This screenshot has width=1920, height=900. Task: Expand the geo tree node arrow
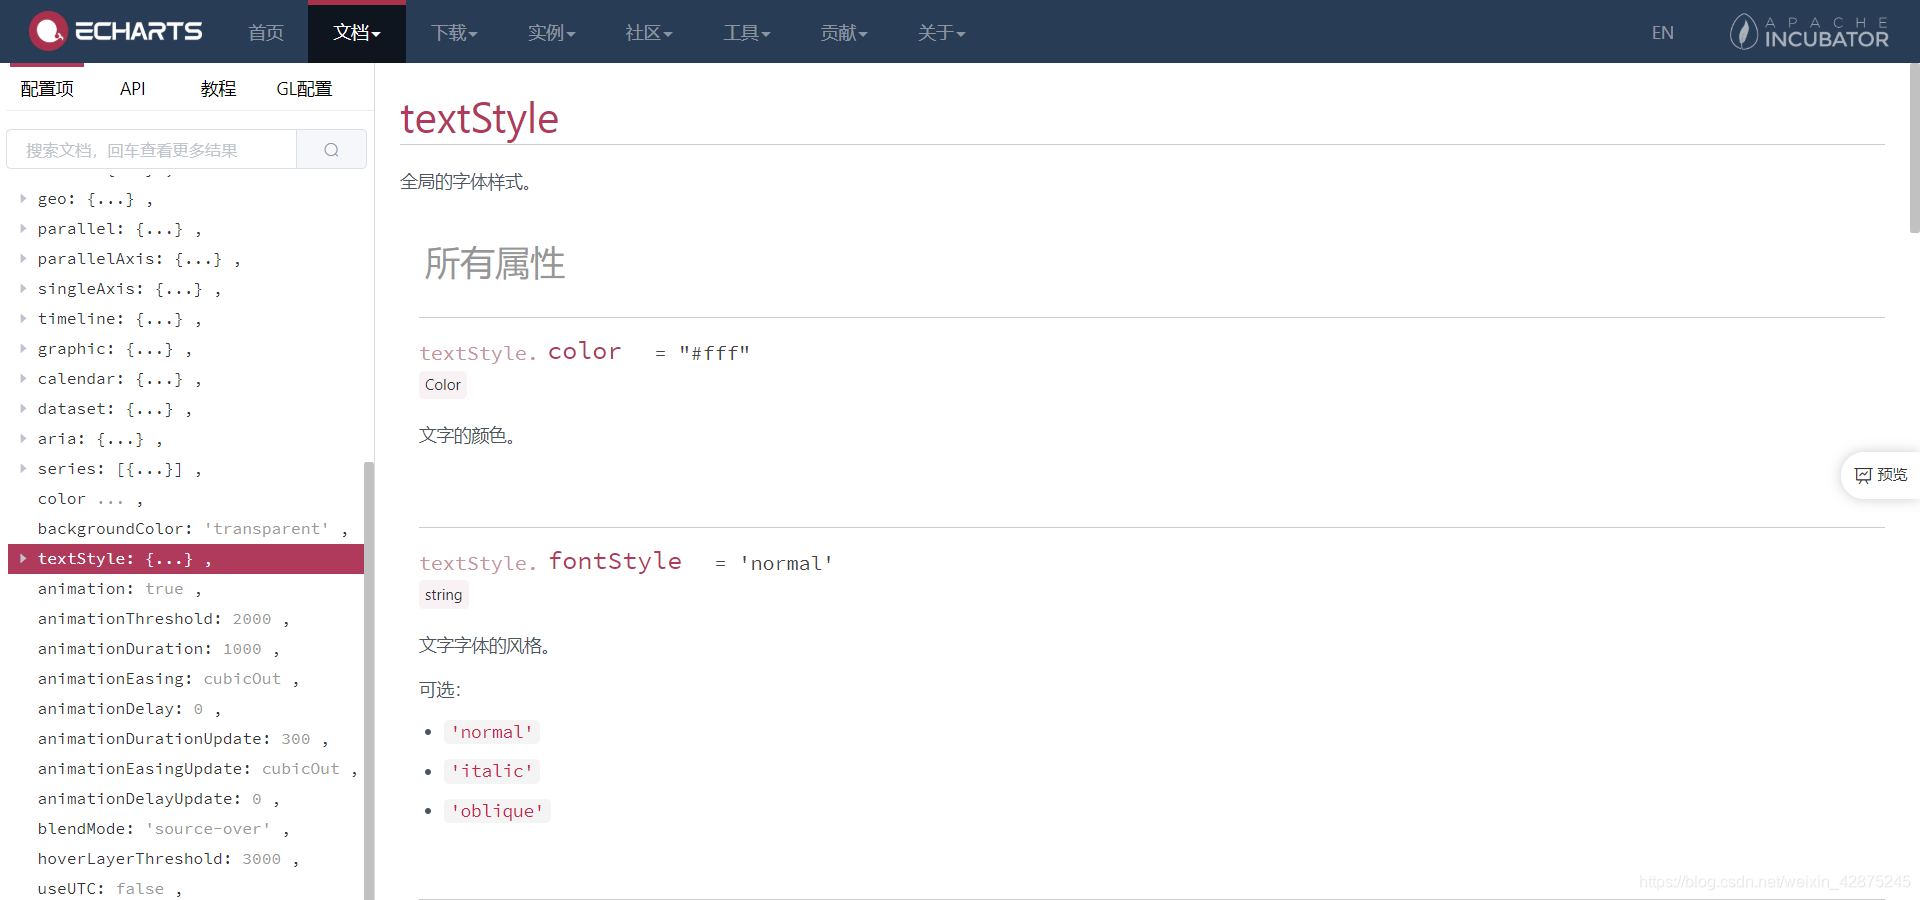[x=23, y=199]
